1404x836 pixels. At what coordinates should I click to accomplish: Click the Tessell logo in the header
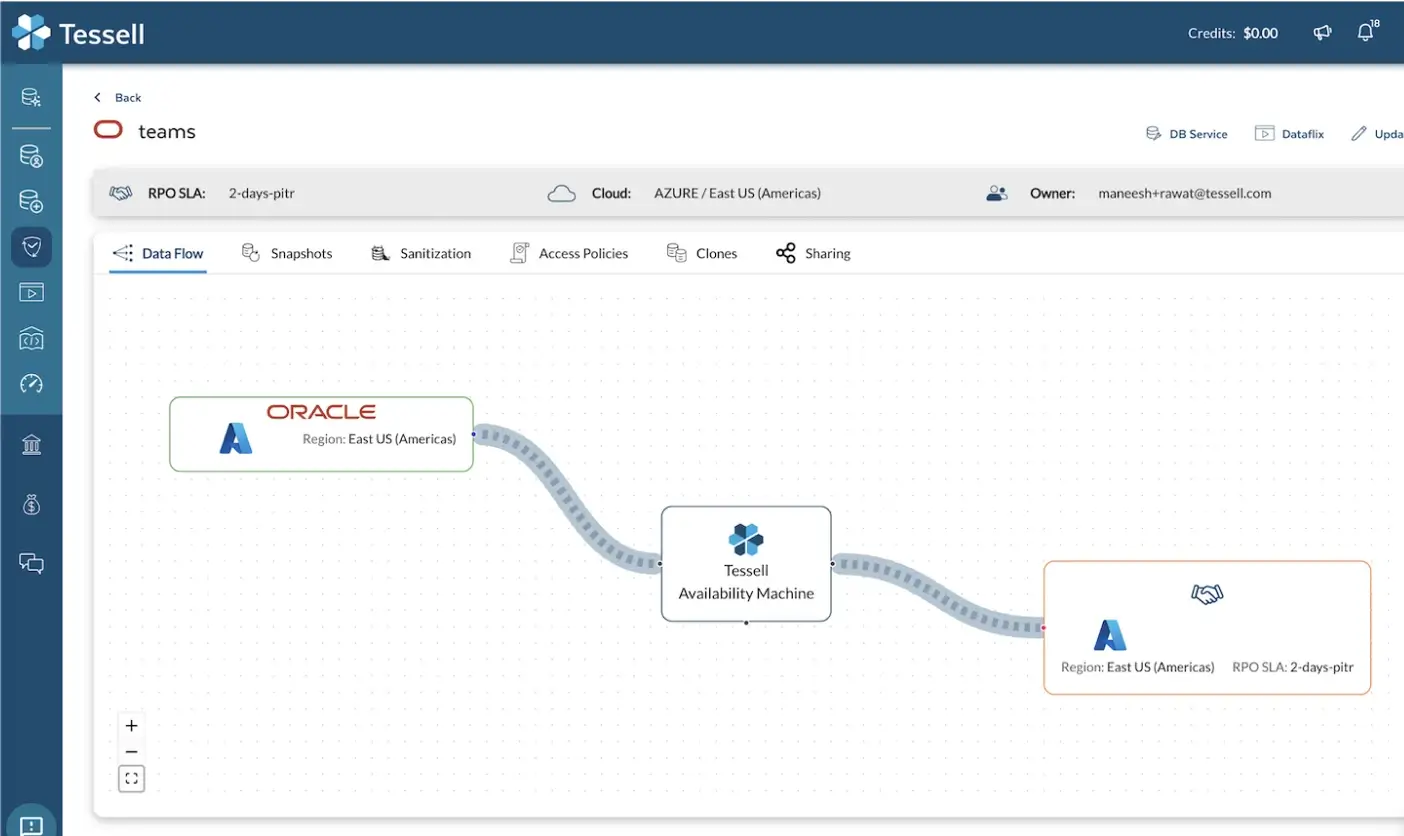point(78,33)
